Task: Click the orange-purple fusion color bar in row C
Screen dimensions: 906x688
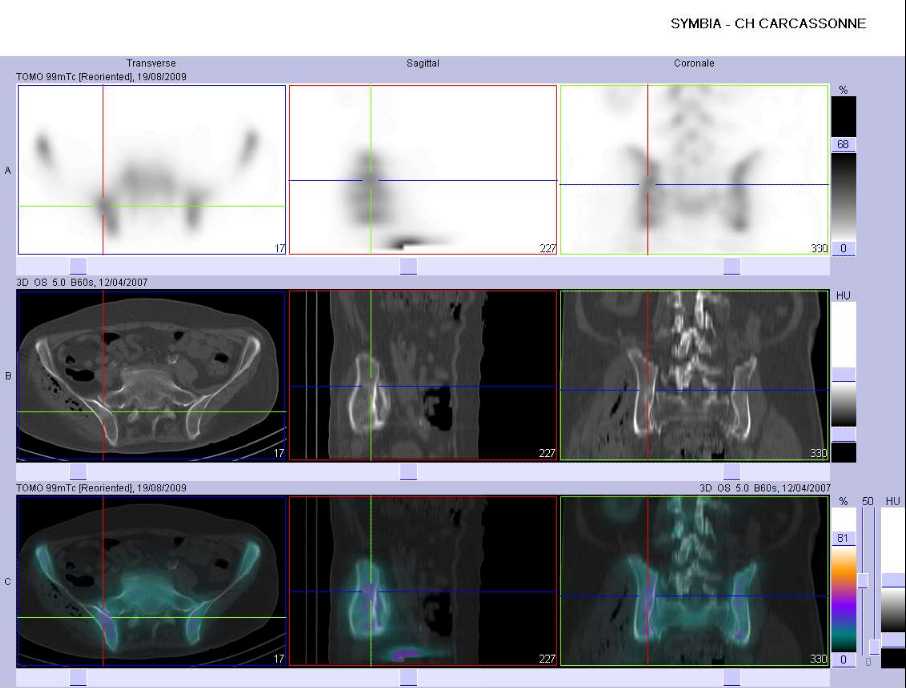Action: tap(843, 598)
